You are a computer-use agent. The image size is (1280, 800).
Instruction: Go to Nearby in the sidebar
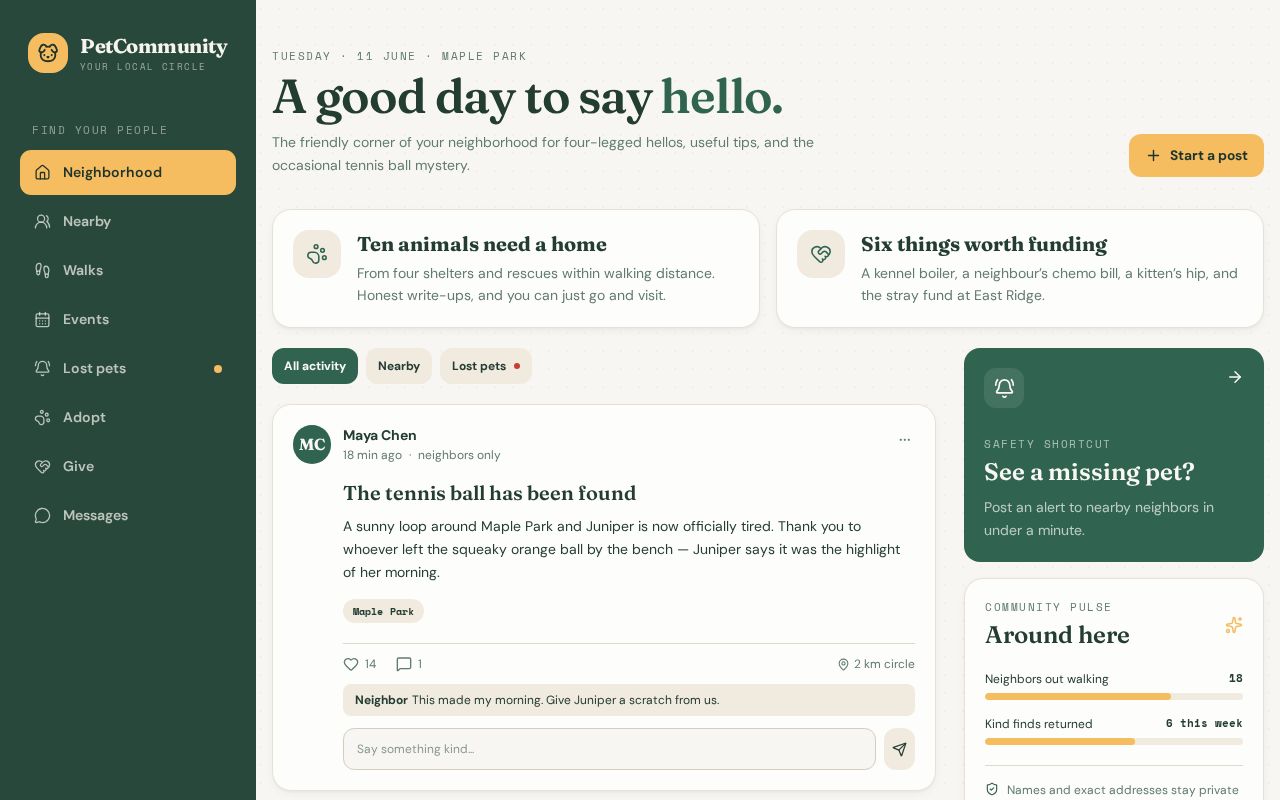(x=128, y=221)
